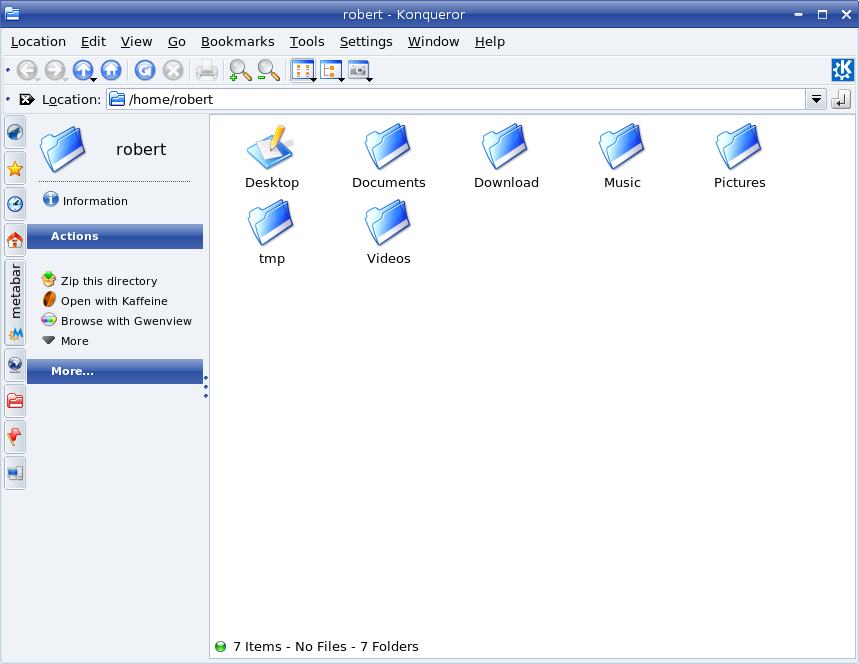
Task: Click the KDE gear logo icon
Action: pyautogui.click(x=843, y=70)
